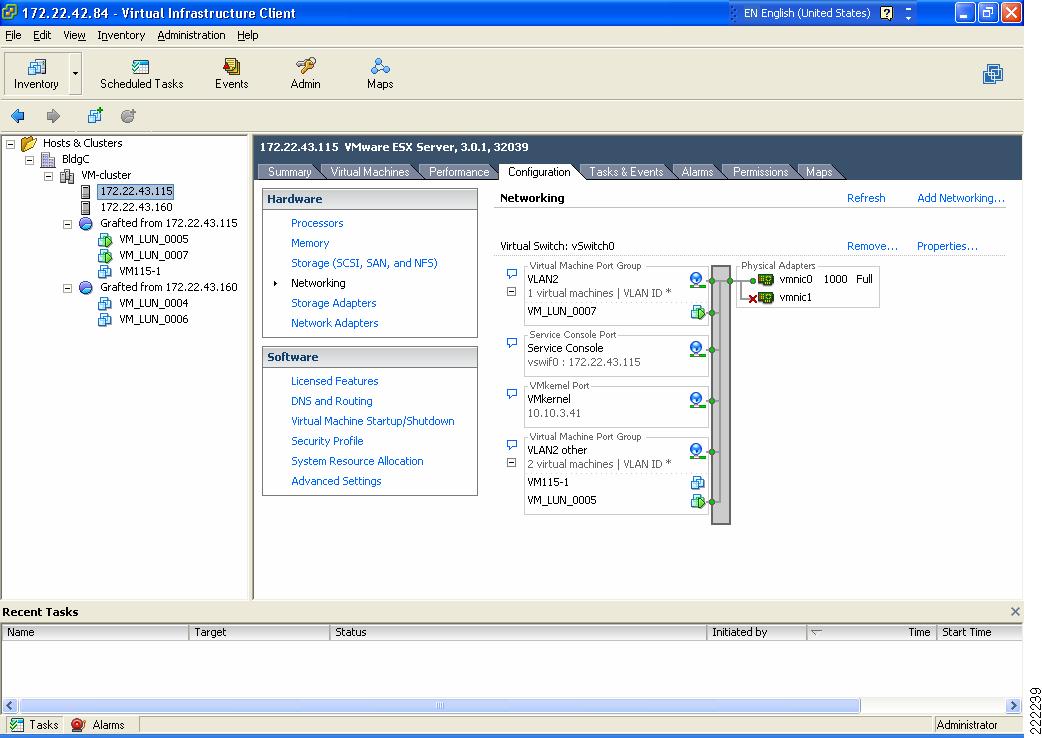Click the globe network icon for VLAN2 other
1042x738 pixels.
point(696,451)
